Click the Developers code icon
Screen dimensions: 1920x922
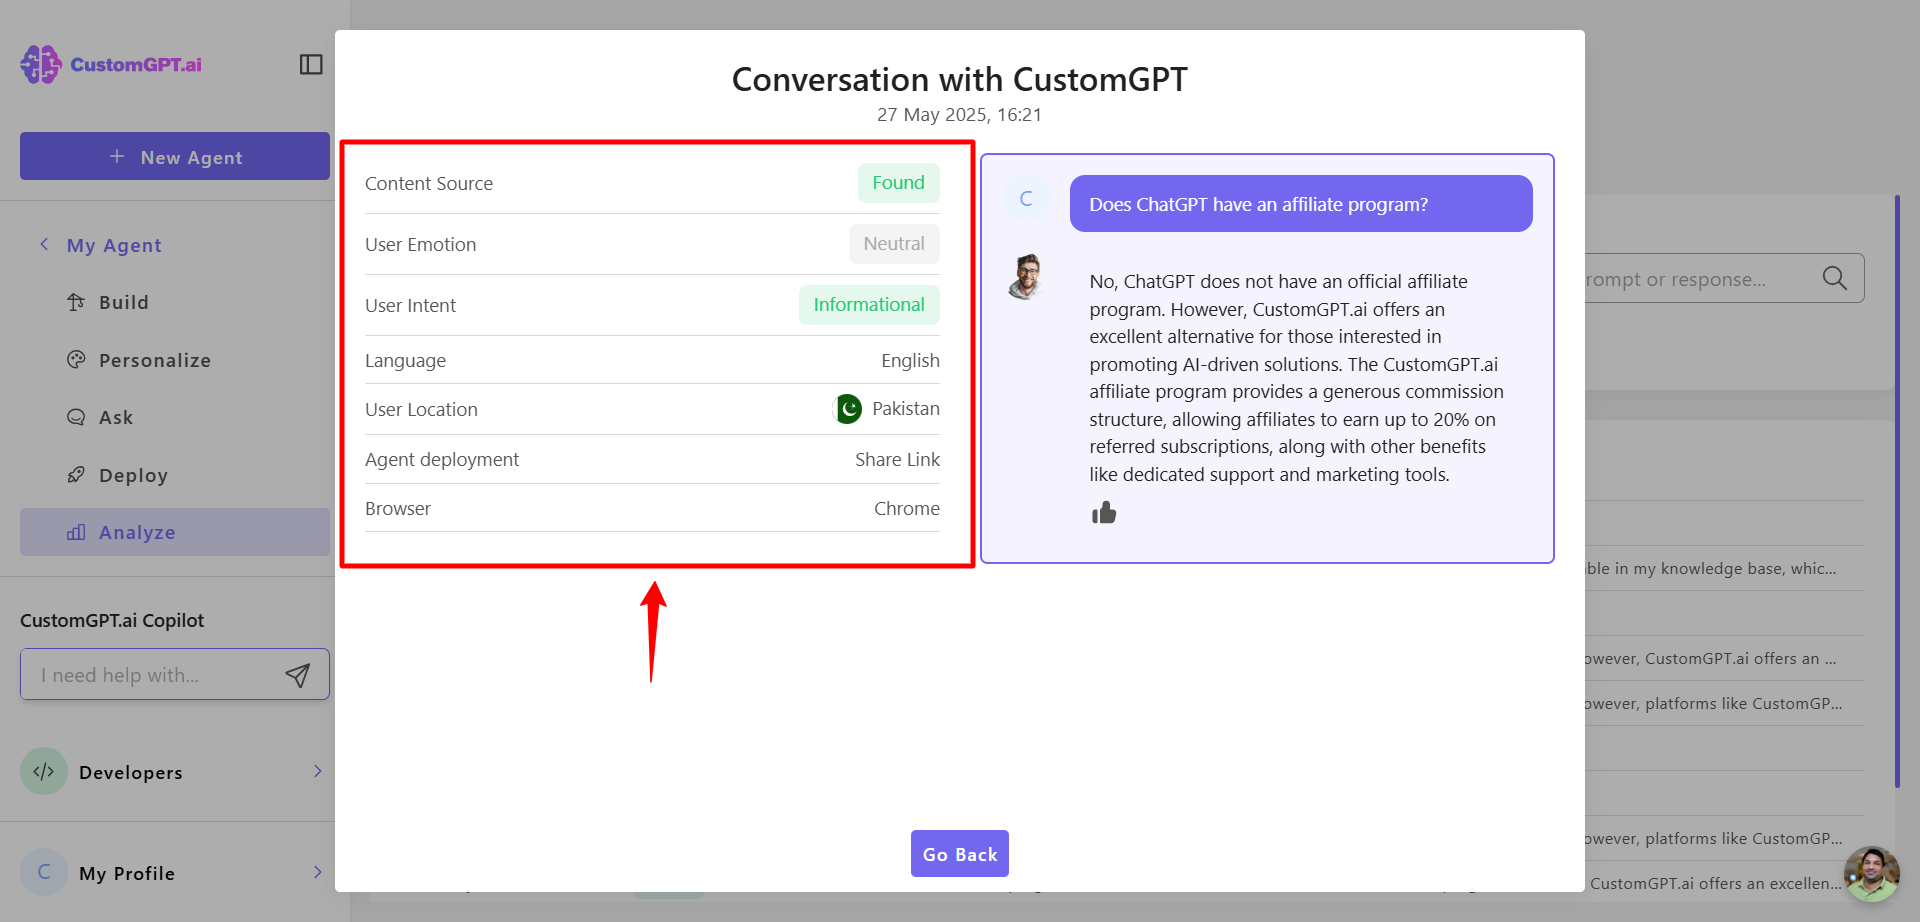click(x=44, y=771)
